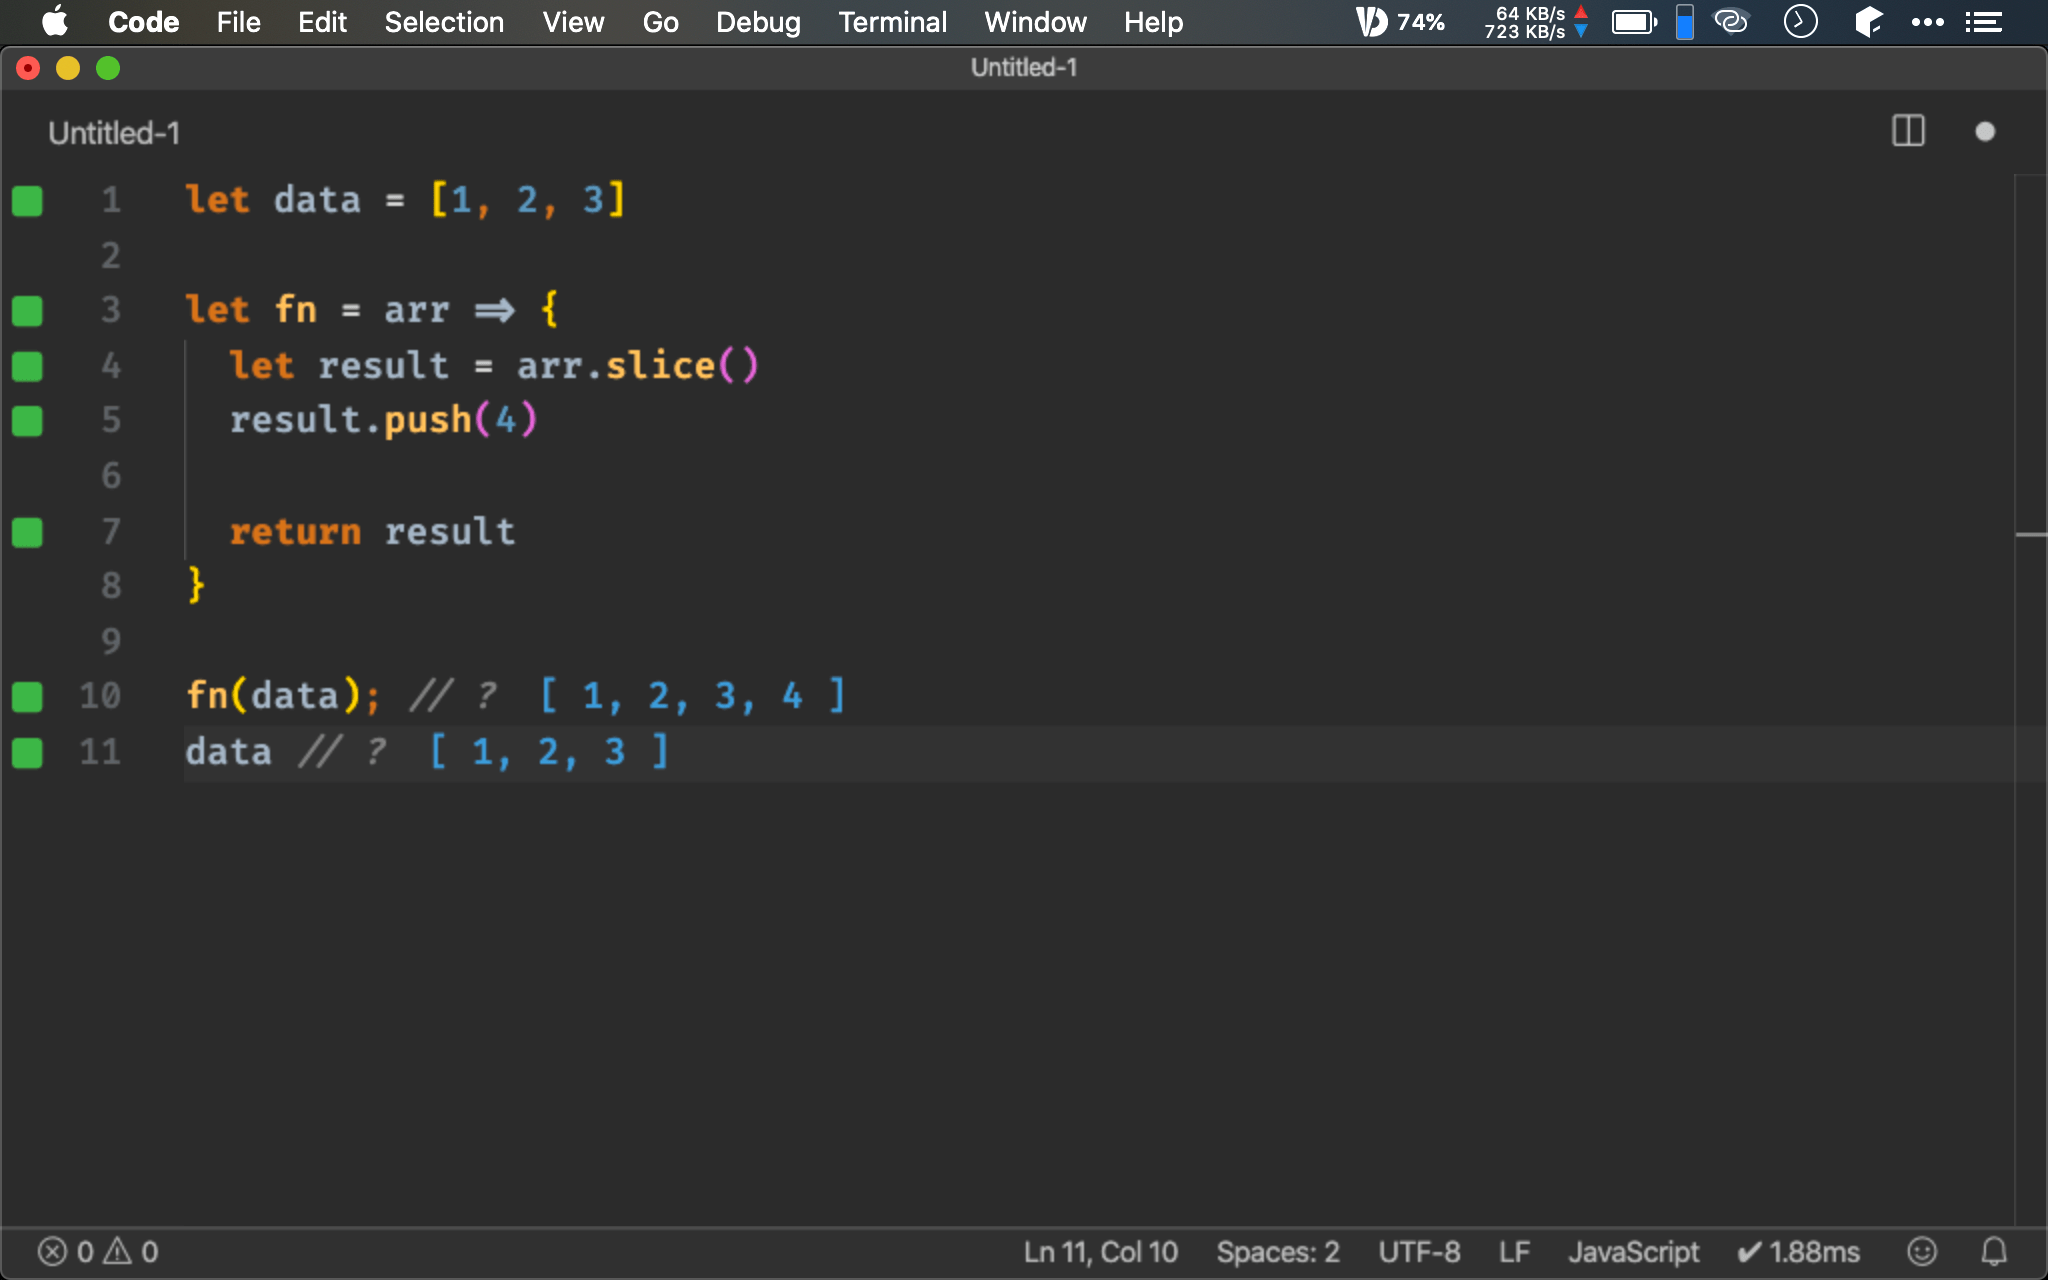Open the Terminal menu
This screenshot has height=1280, width=2048.
click(891, 22)
